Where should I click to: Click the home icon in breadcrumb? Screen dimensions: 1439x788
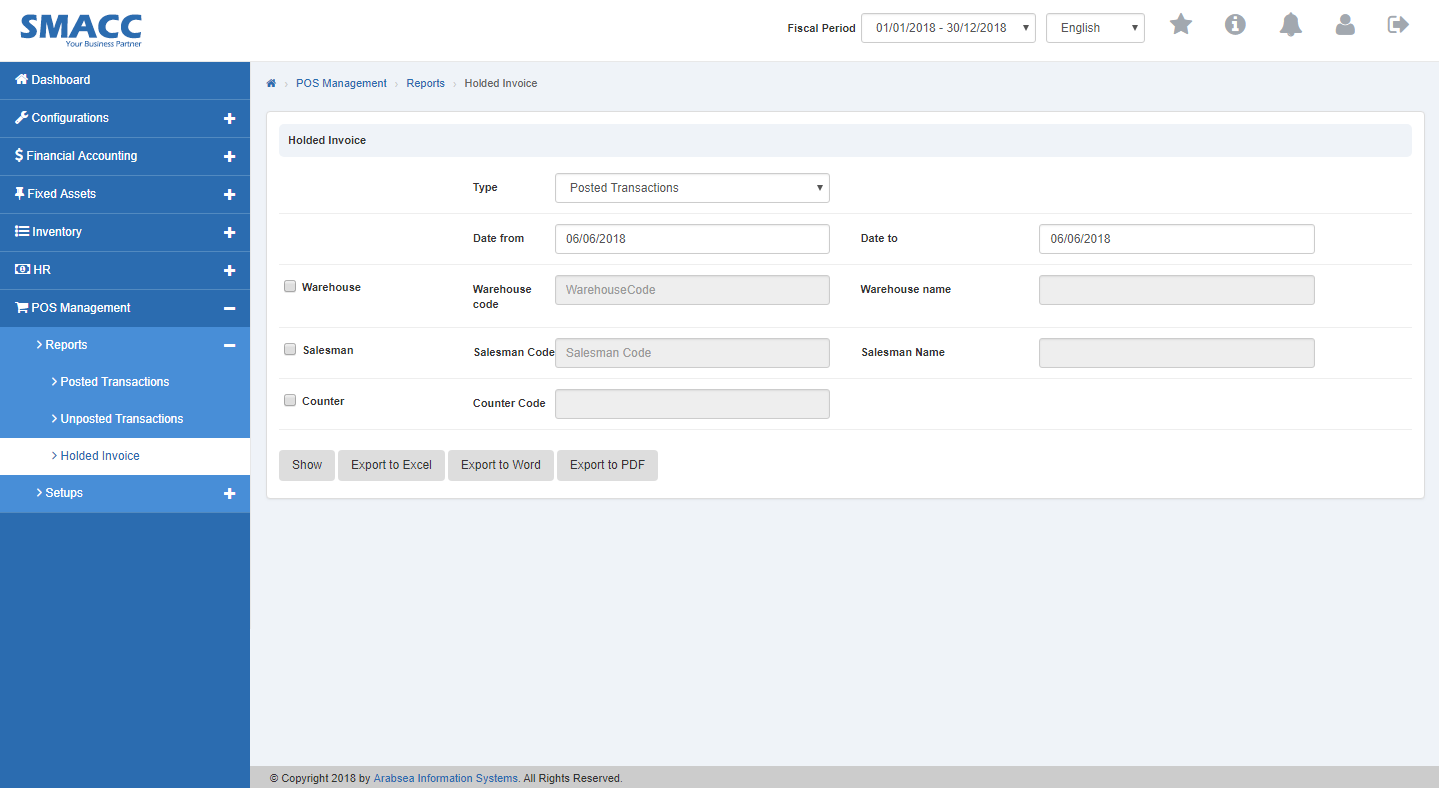coord(270,83)
